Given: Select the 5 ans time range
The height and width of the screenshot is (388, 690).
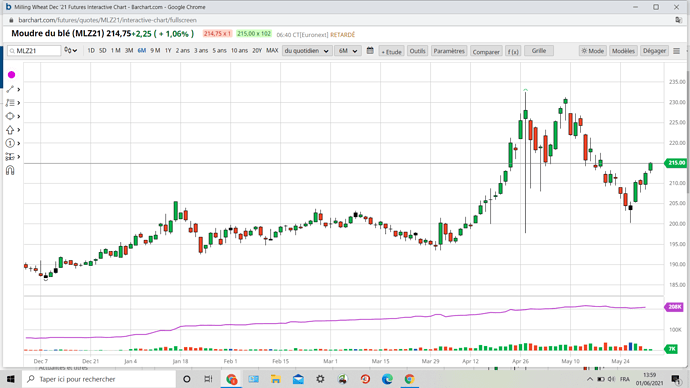Looking at the screenshot, I should click(220, 51).
